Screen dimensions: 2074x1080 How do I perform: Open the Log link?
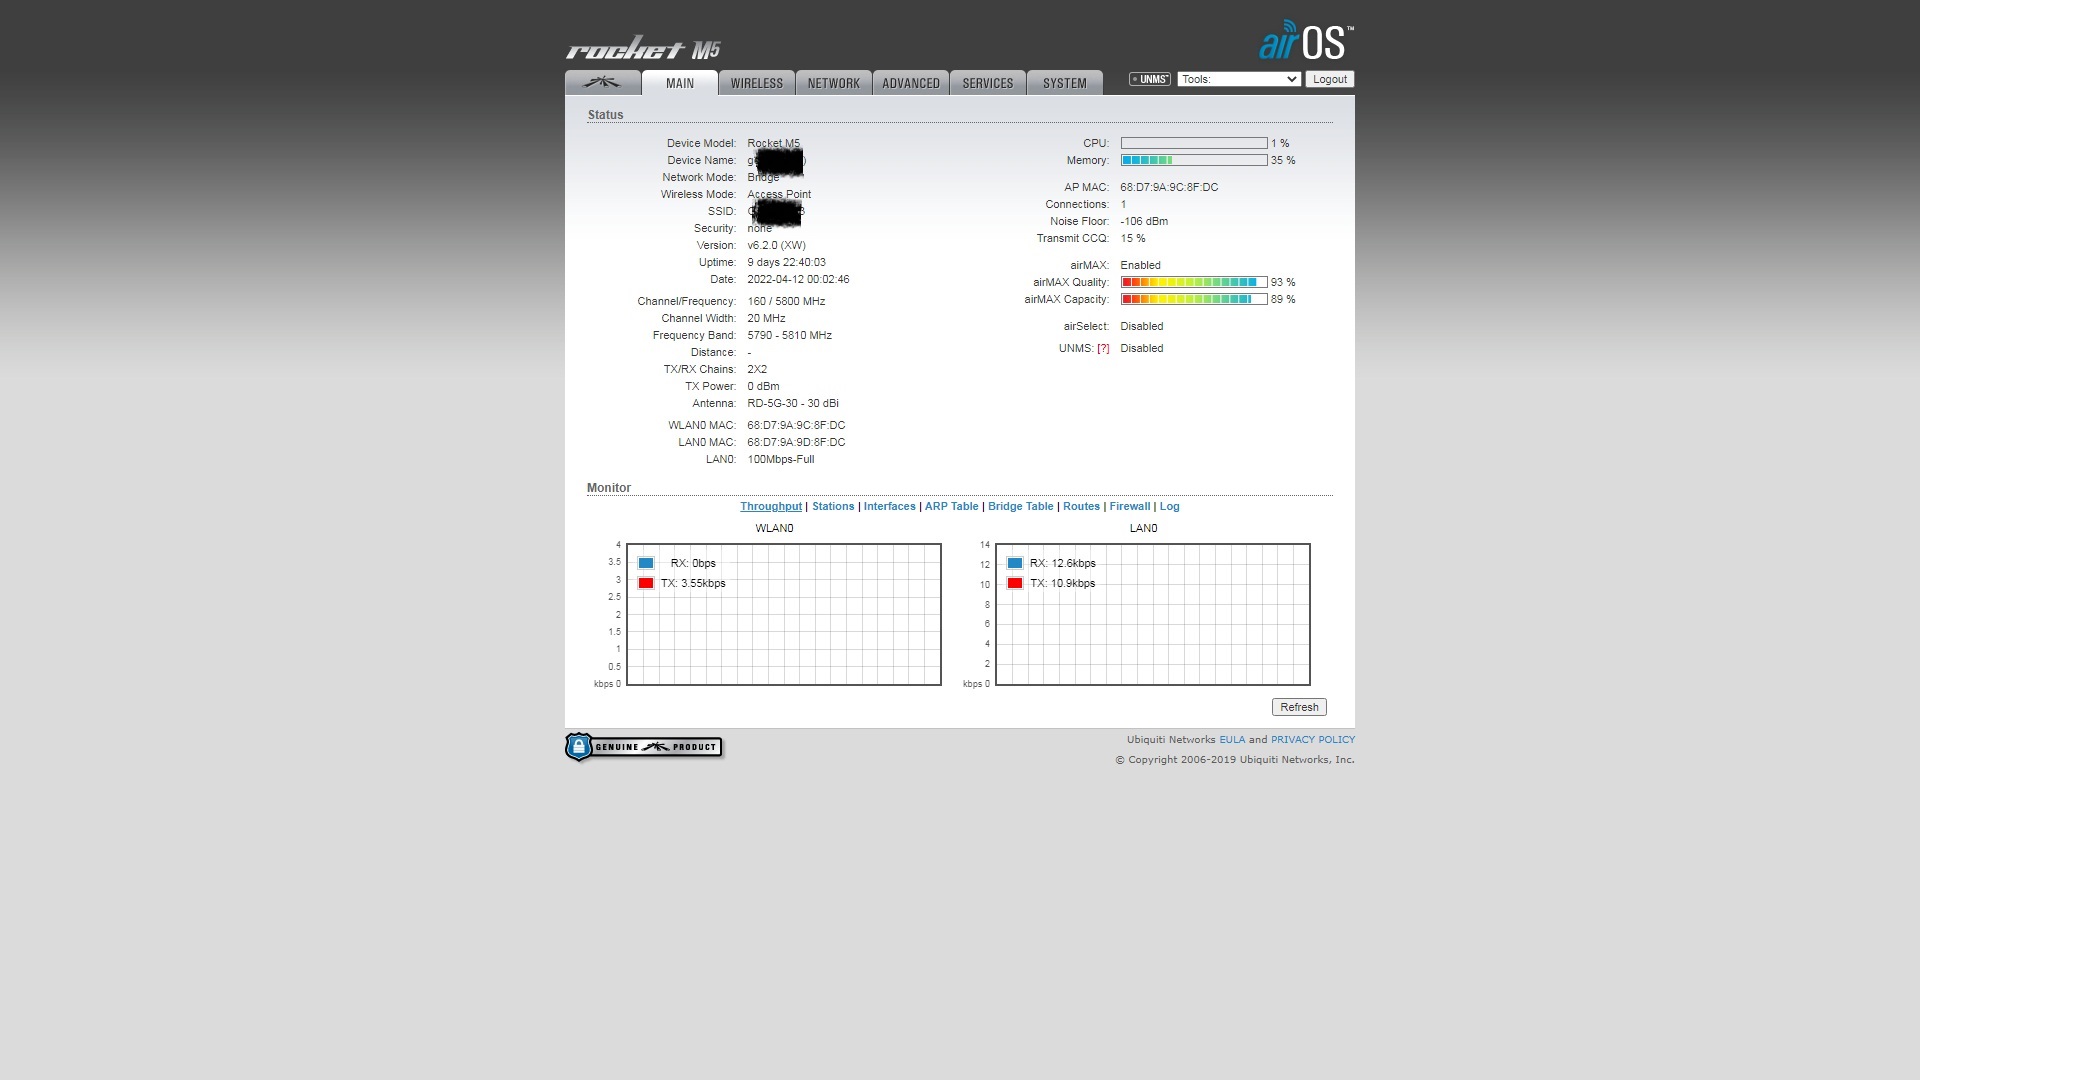tap(1170, 506)
